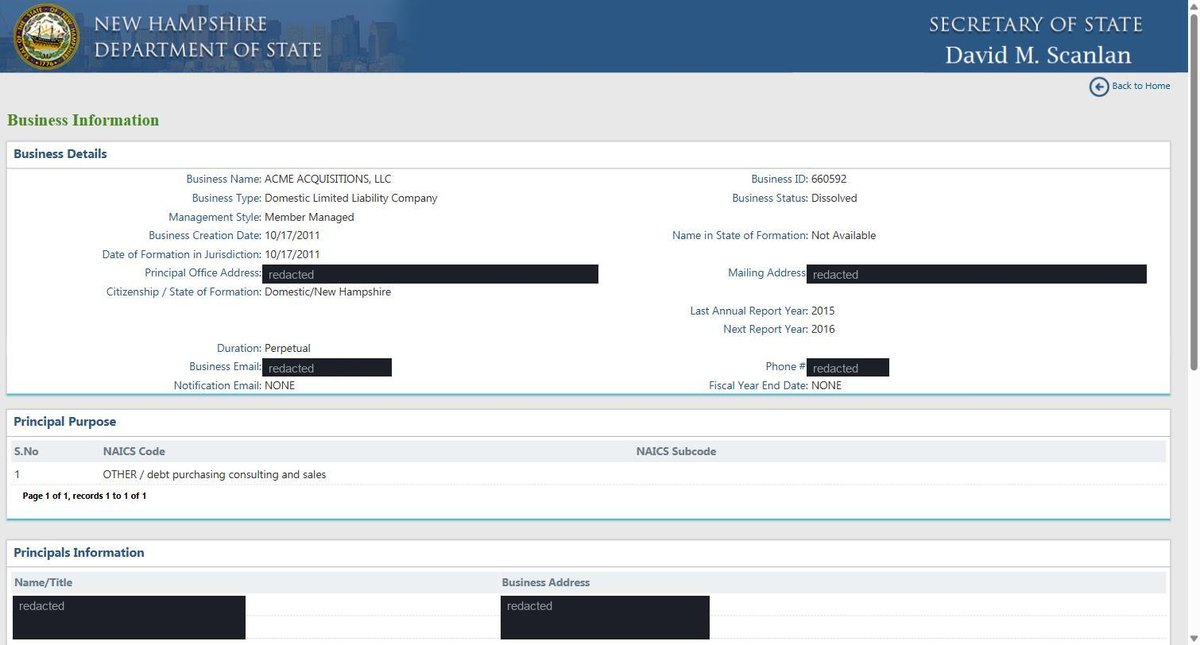
Task: Click the David M. Scanlan name
Action: [1038, 55]
